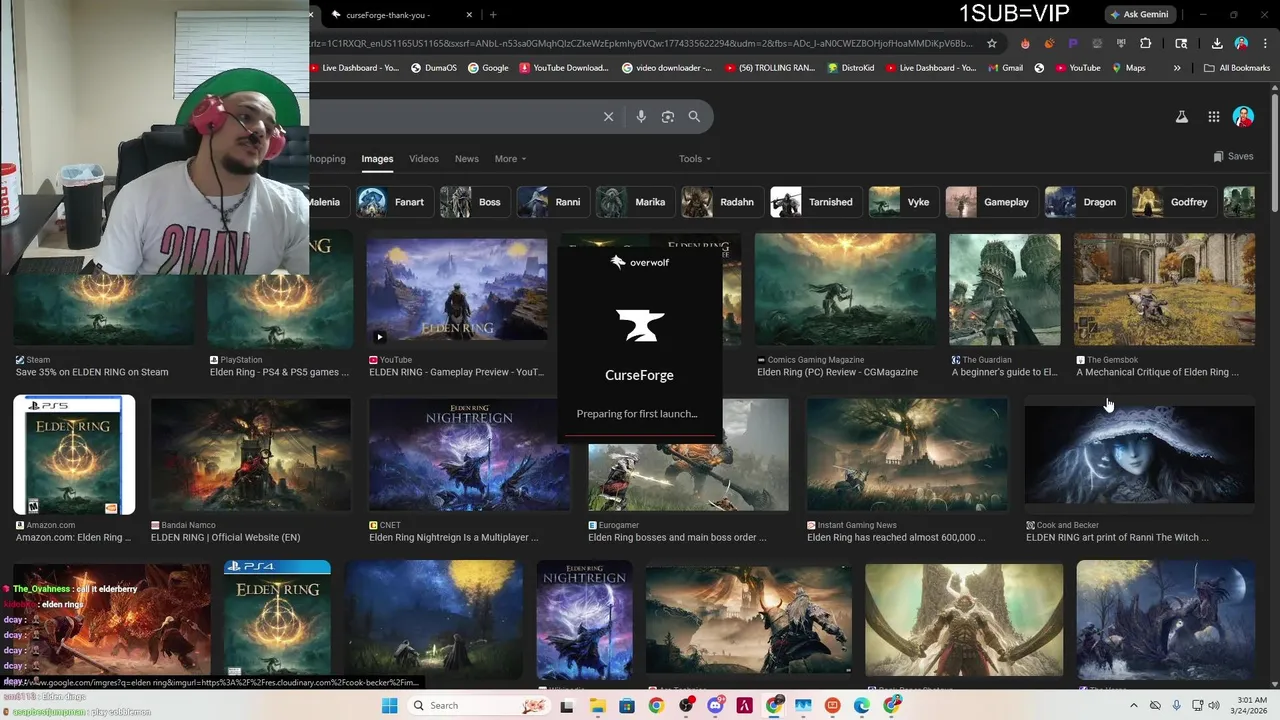Open File Explorer from the taskbar
This screenshot has width=1280, height=720.
[597, 706]
